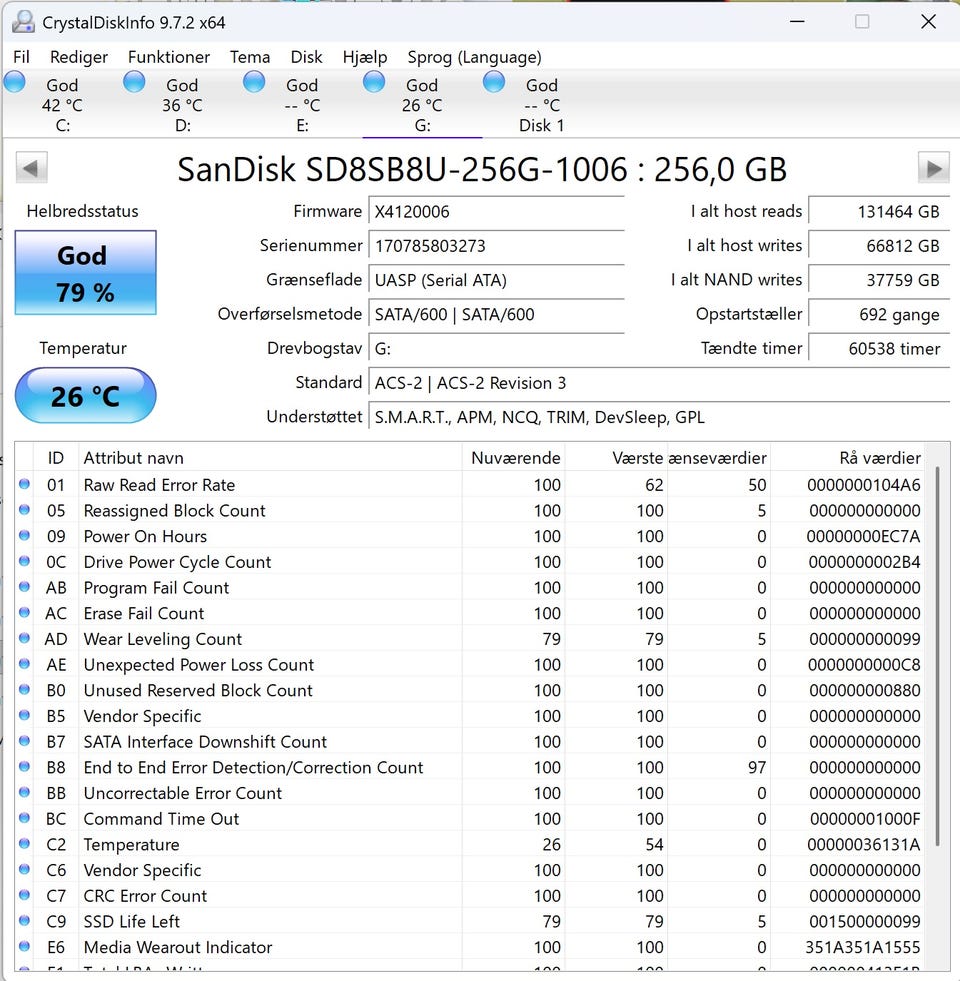Image resolution: width=960 pixels, height=981 pixels.
Task: Click status dot of Unused Reserved Block Count
Action: pyautogui.click(x=24, y=689)
